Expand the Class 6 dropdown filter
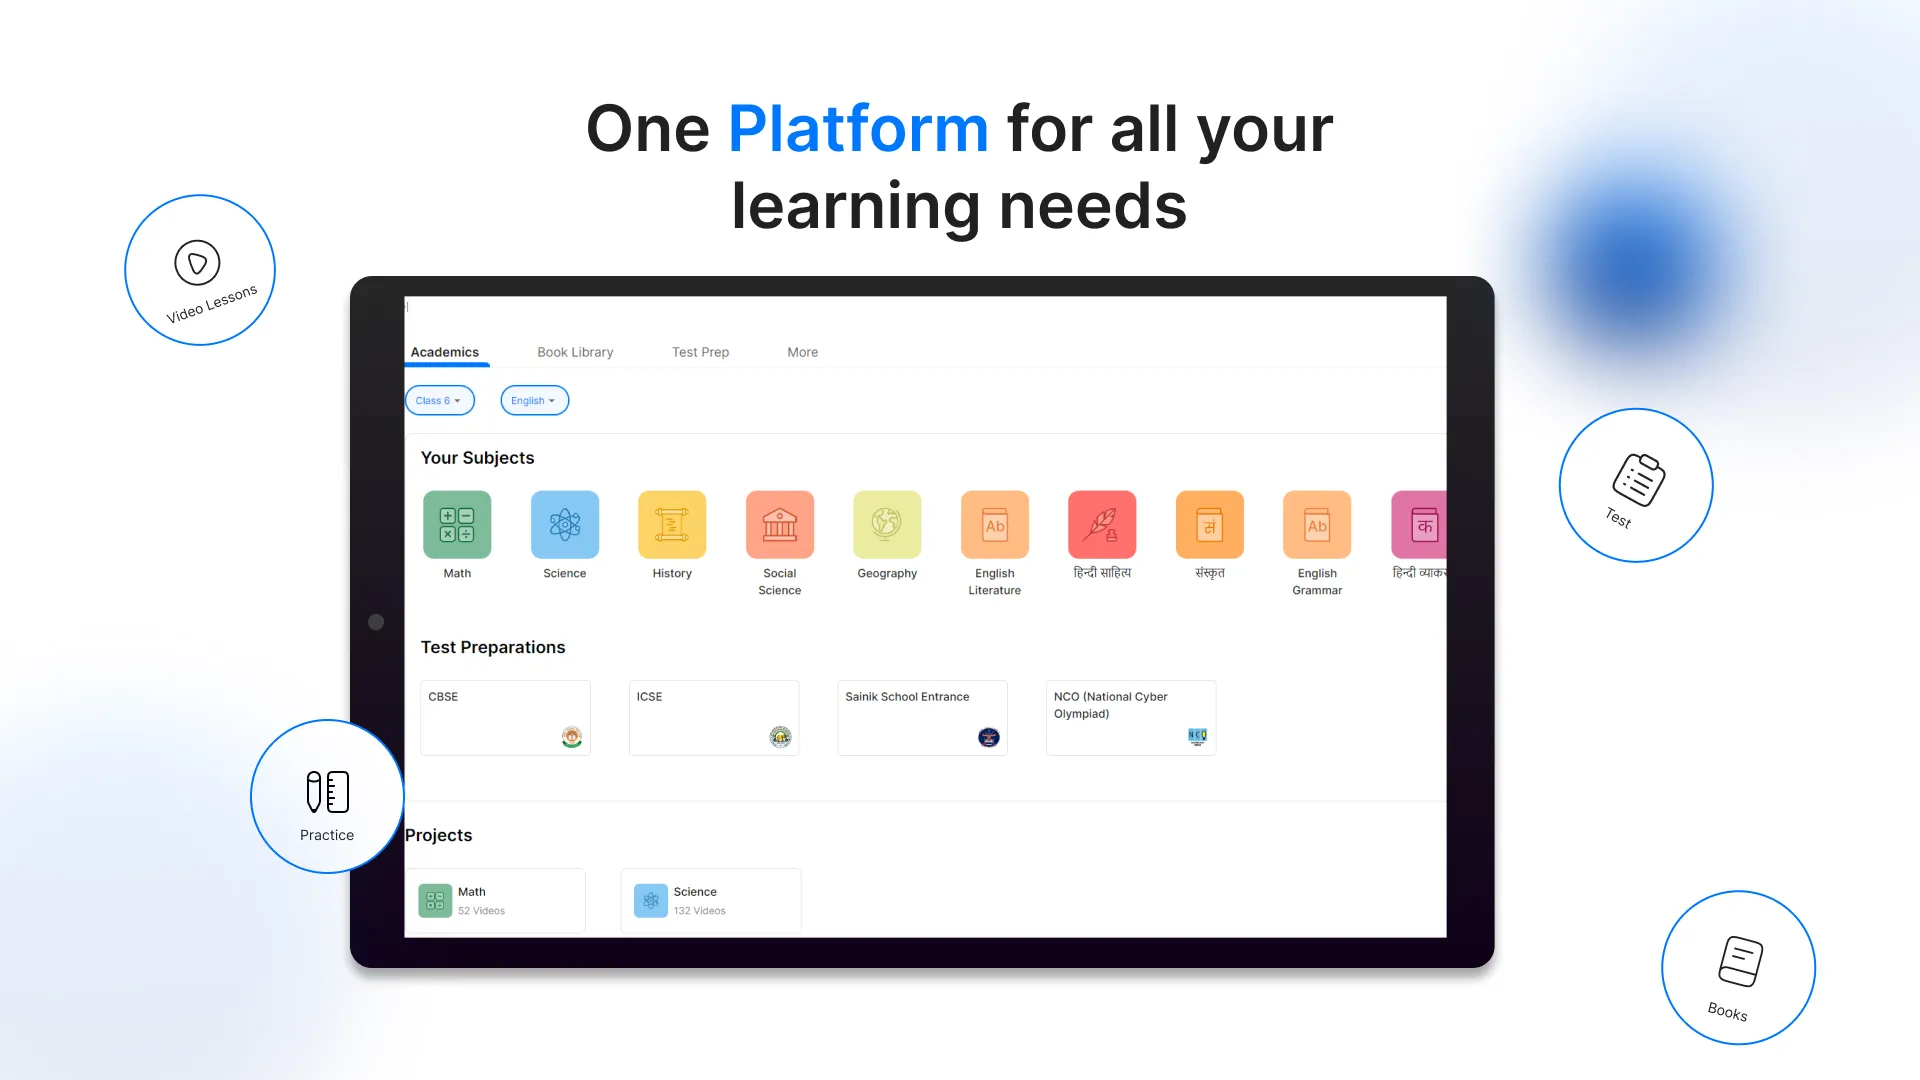 pyautogui.click(x=440, y=400)
